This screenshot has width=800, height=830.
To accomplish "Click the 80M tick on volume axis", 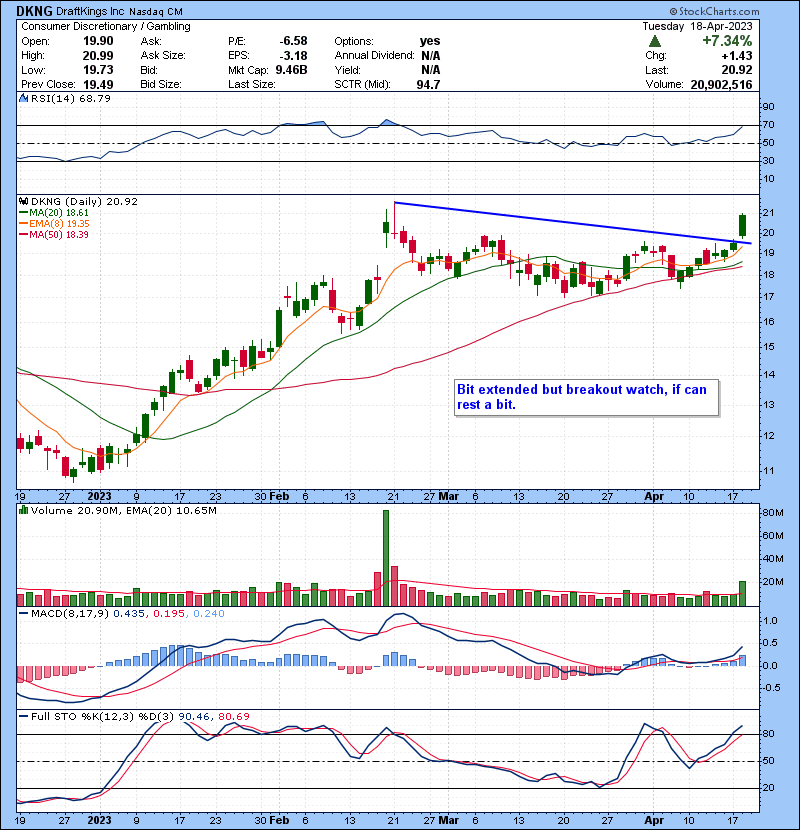I will [x=772, y=512].
